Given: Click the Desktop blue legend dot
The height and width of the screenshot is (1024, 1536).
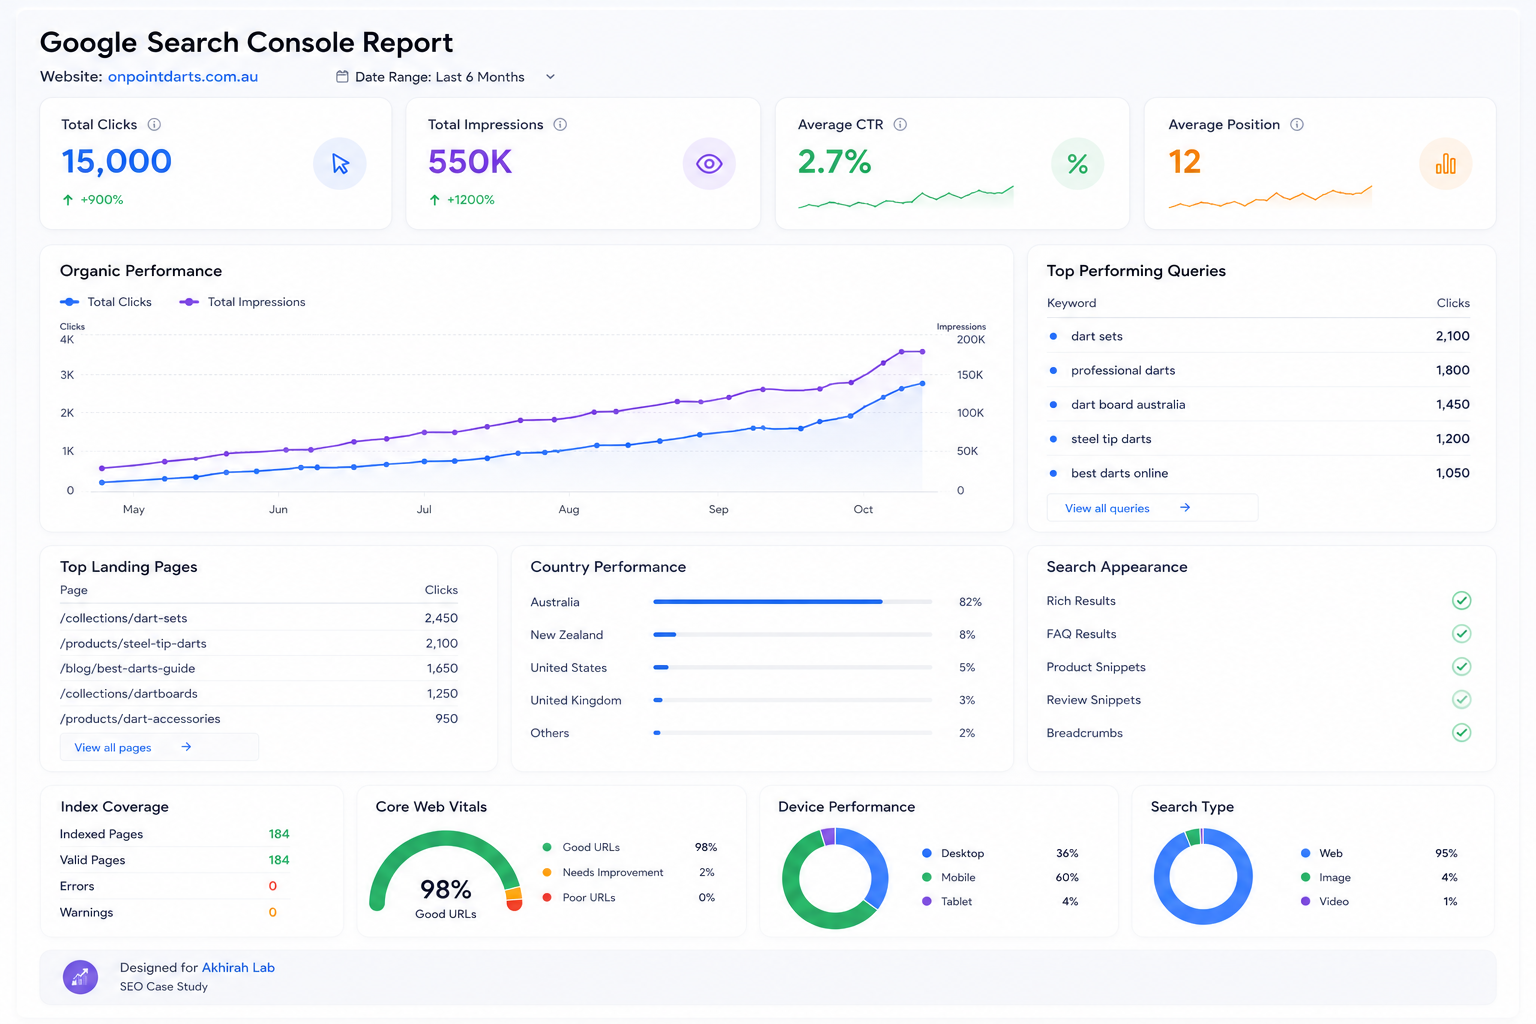Looking at the screenshot, I should 927,854.
